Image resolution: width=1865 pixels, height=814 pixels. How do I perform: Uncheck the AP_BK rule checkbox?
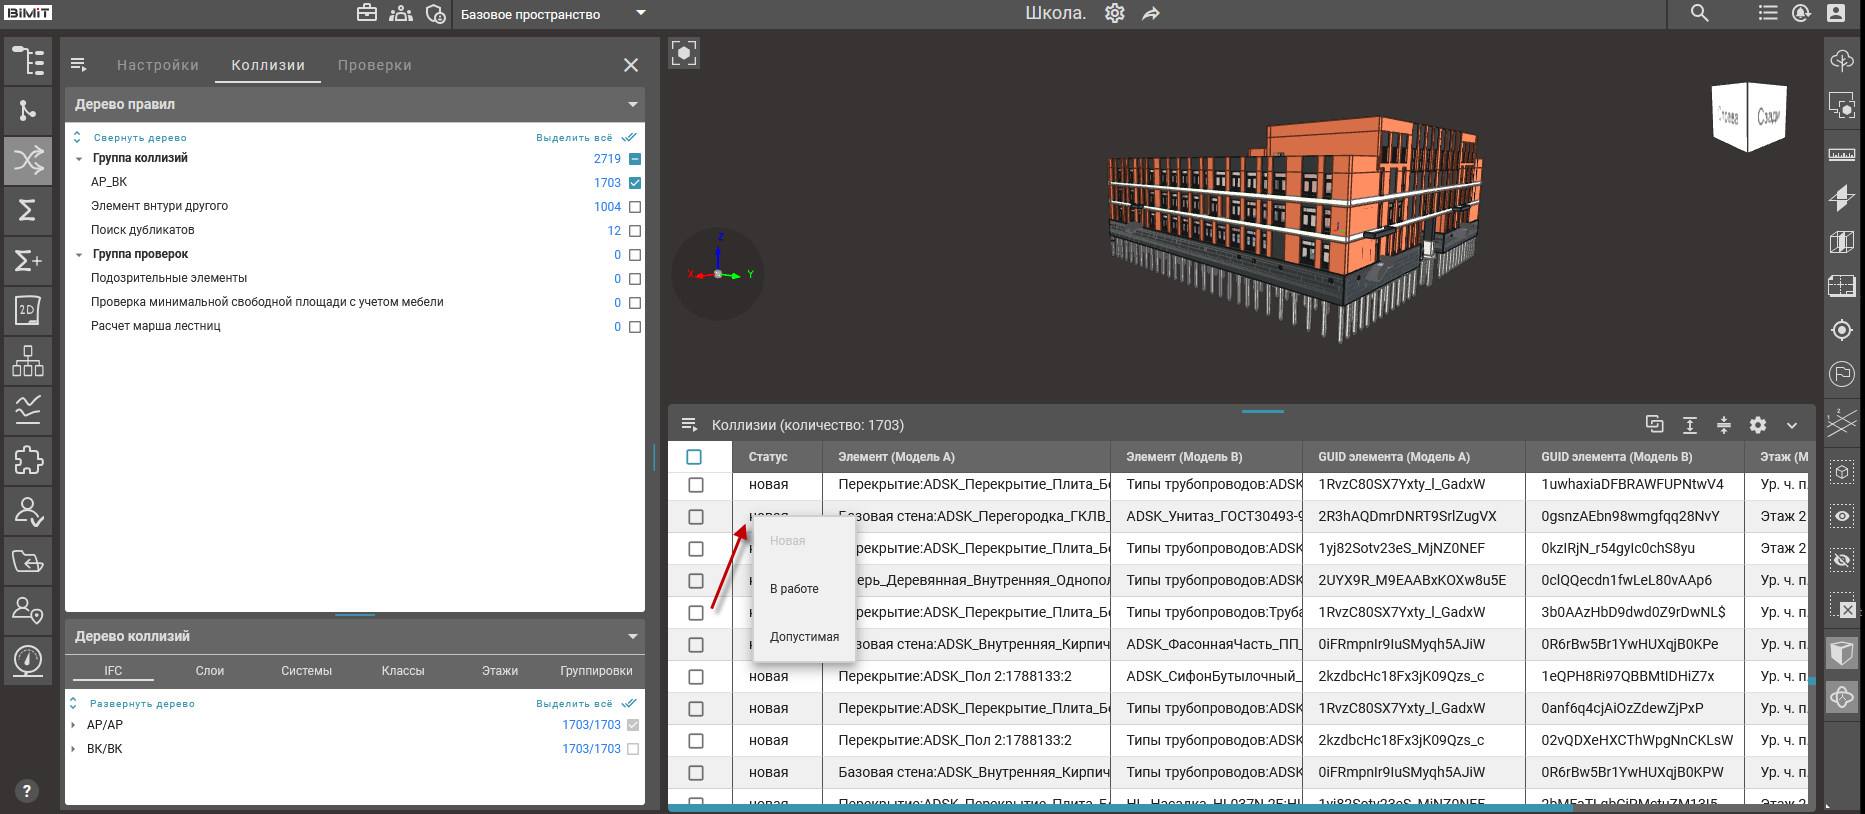click(635, 183)
